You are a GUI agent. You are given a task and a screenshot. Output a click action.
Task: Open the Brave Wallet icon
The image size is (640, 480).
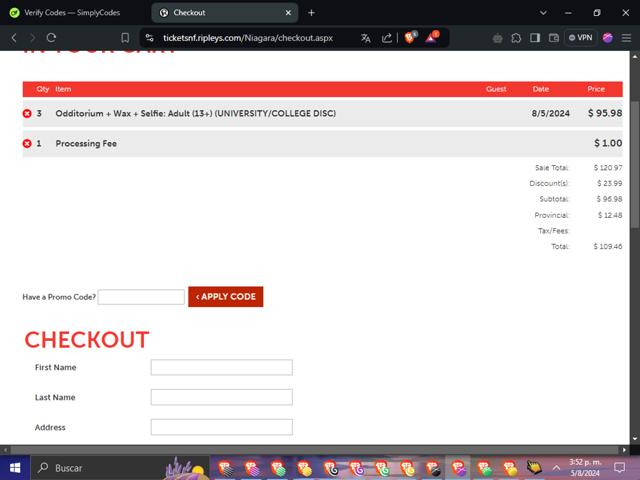click(553, 38)
